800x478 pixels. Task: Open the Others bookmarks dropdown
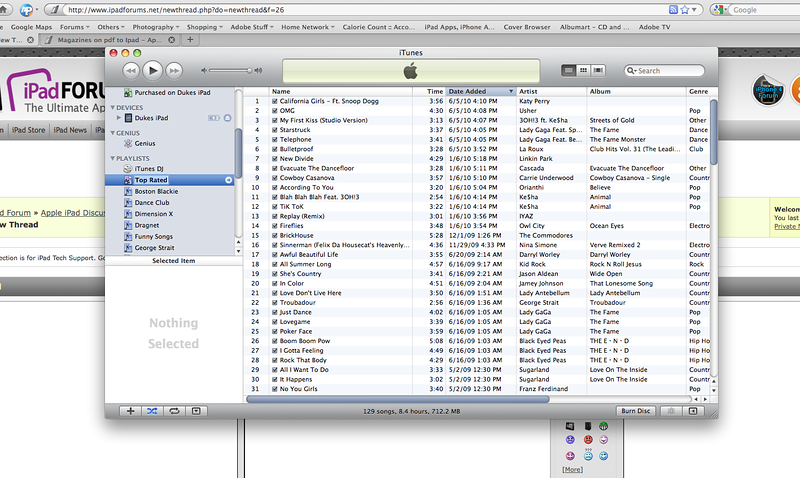(x=111, y=27)
